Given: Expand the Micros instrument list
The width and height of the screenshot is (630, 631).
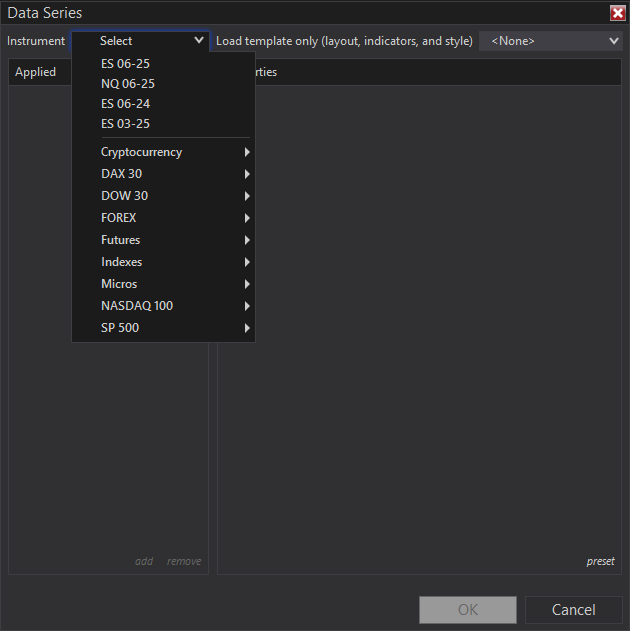Looking at the screenshot, I should 163,284.
